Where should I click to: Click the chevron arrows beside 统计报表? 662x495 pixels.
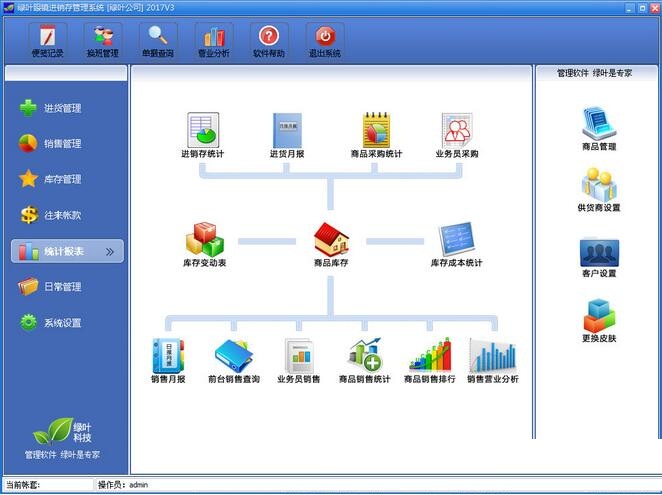click(110, 252)
